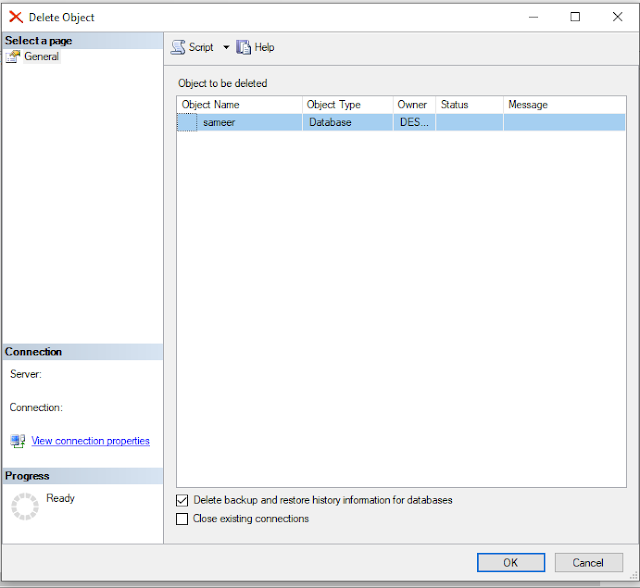Click the Status column header

(x=469, y=105)
